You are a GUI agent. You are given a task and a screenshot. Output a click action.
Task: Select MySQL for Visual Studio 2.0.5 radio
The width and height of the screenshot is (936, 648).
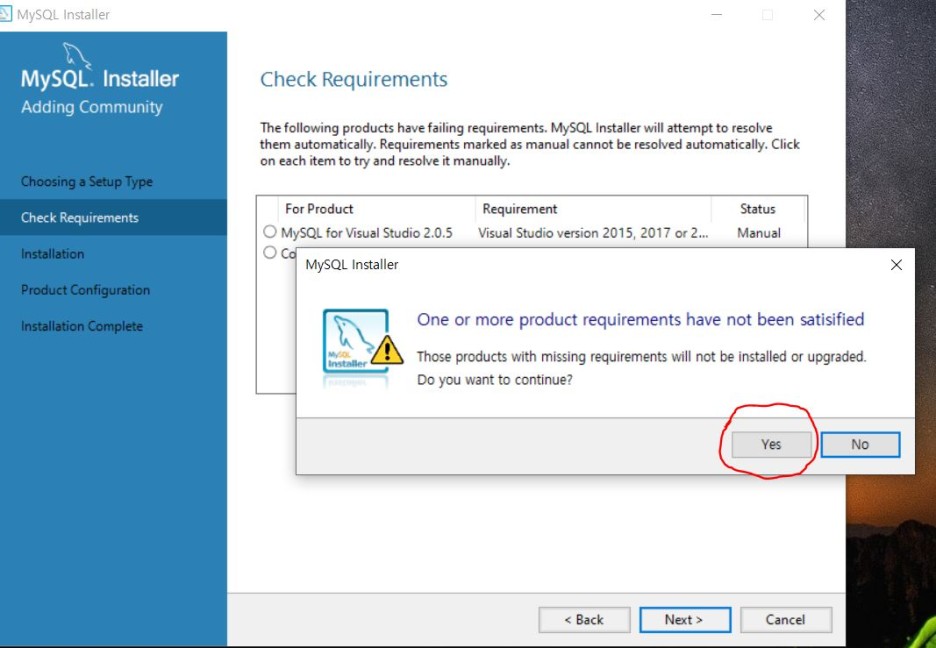point(270,232)
